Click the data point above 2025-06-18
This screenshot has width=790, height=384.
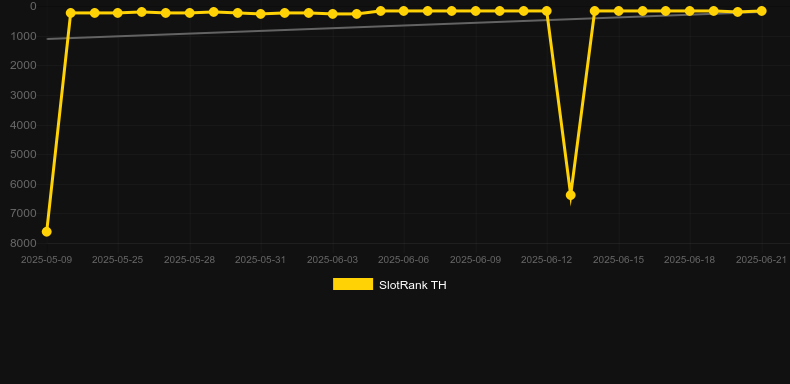coord(690,11)
